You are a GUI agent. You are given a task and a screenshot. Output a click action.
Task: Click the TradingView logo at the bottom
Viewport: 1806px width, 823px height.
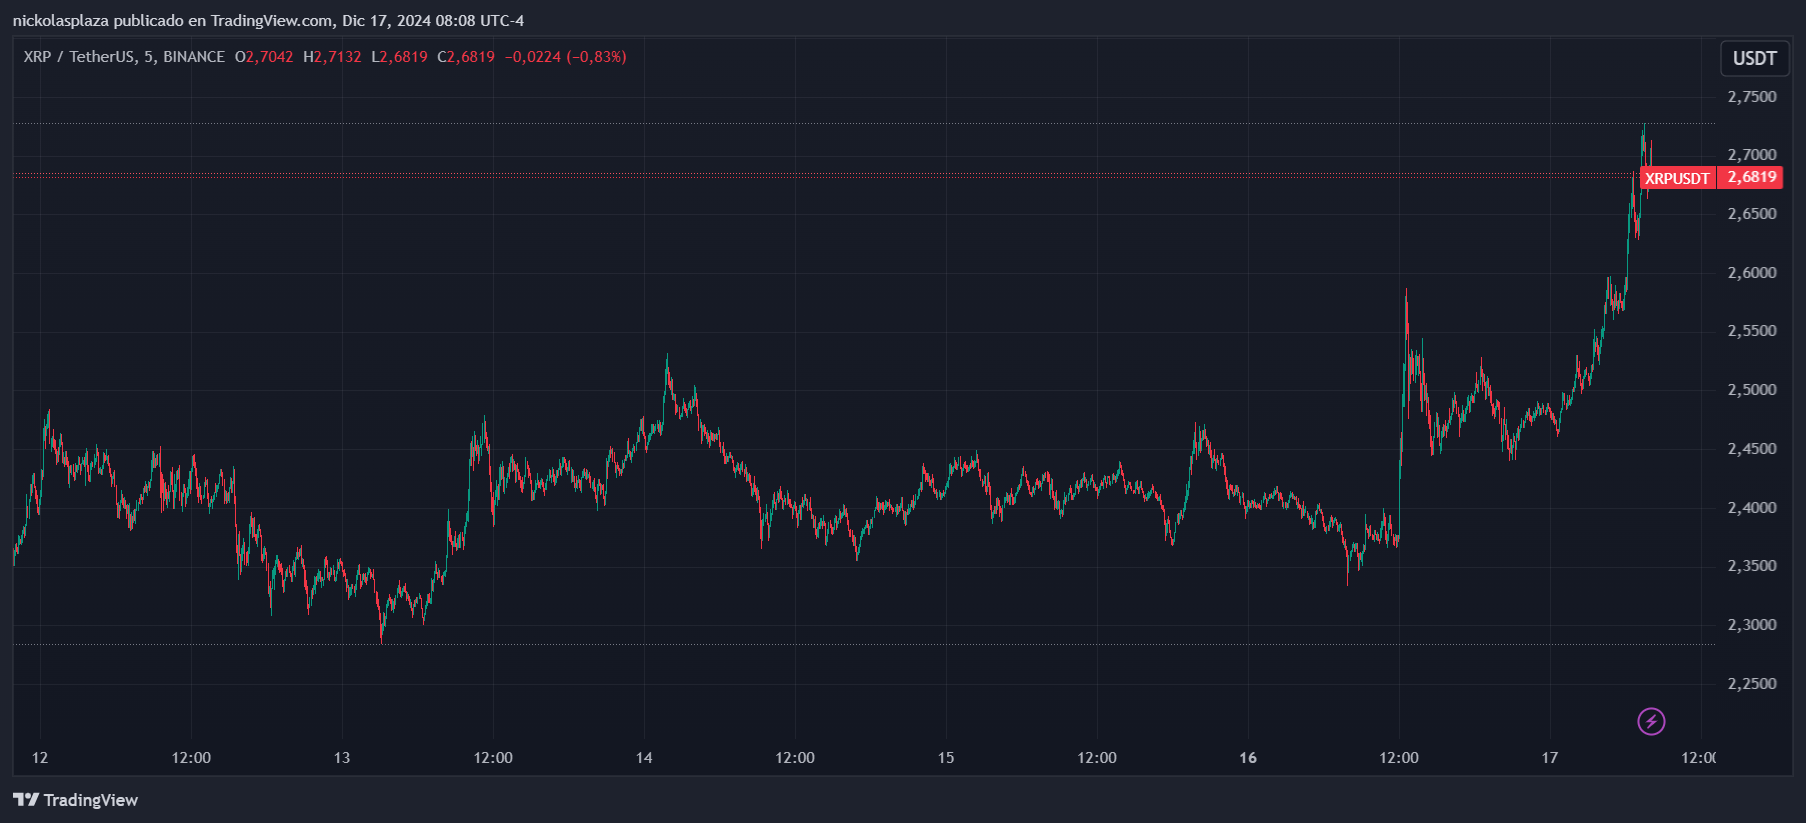(x=76, y=800)
